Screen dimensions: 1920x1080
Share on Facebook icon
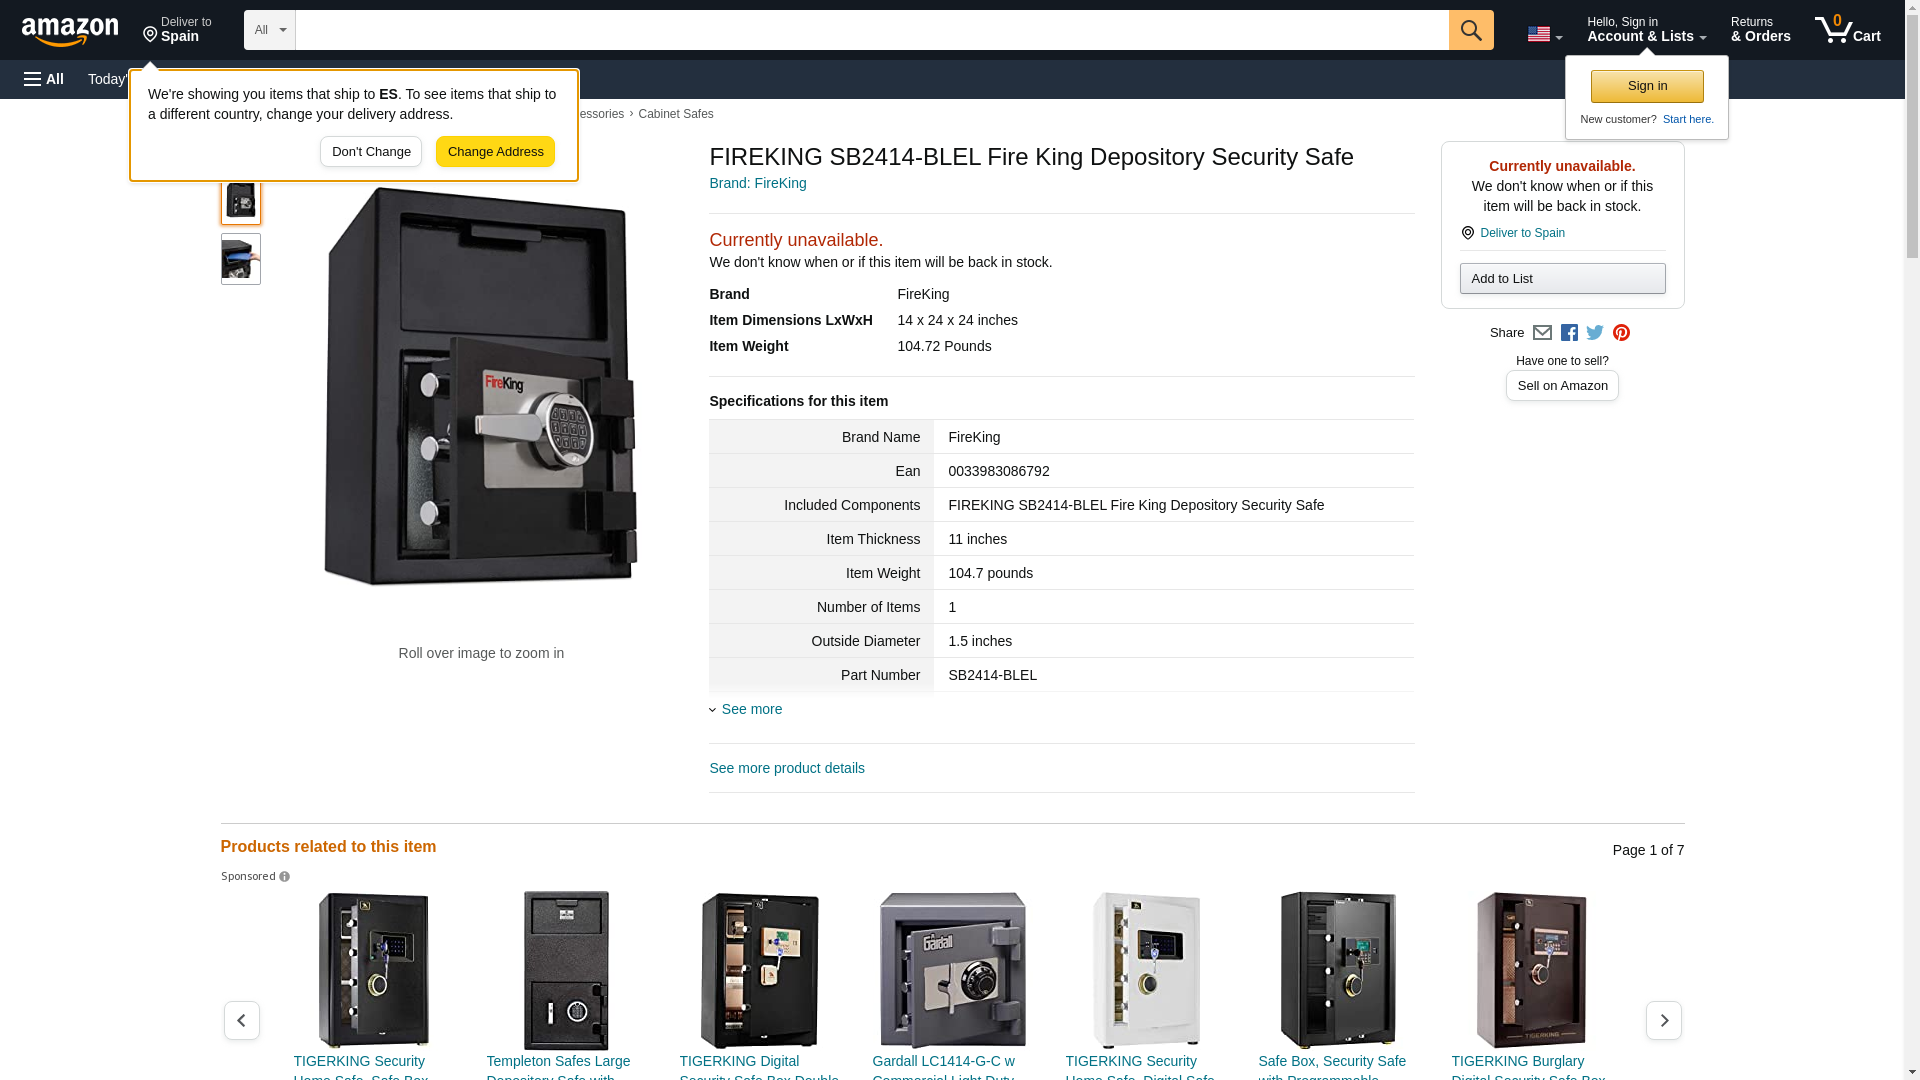point(1569,333)
